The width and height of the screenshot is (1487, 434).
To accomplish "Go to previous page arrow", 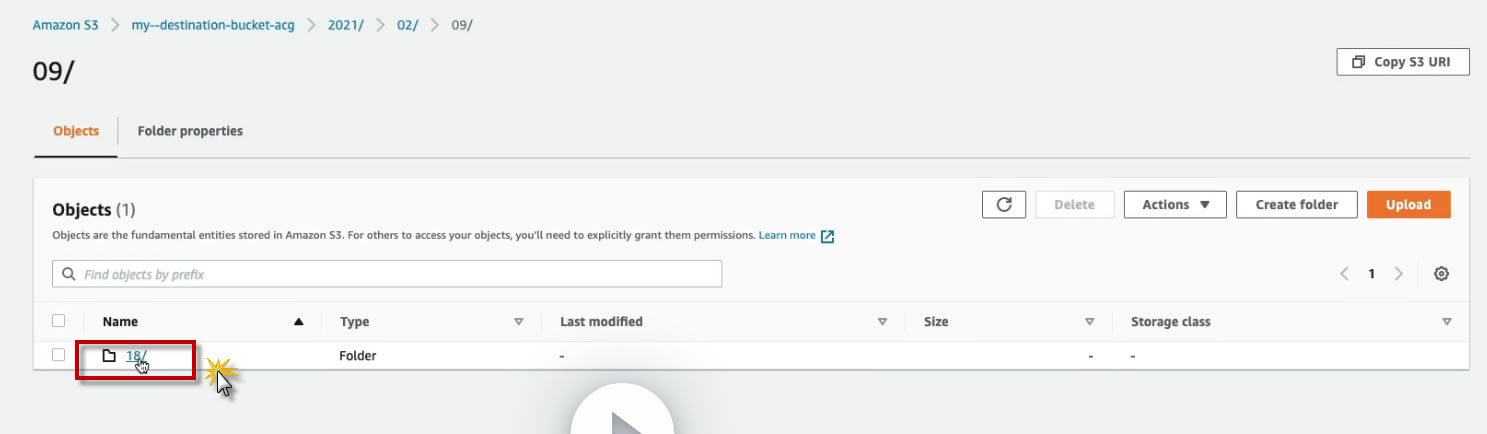I will point(1345,274).
